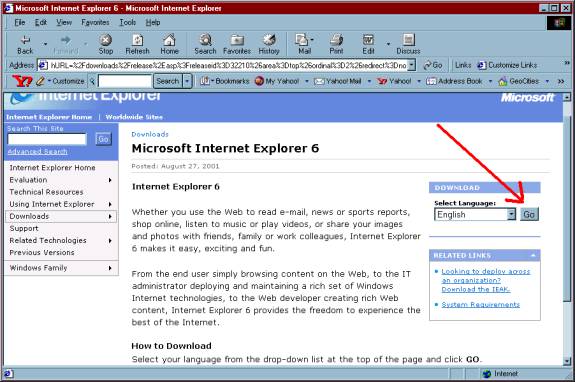The width and height of the screenshot is (575, 382).
Task: Select Downloads in the left navigation
Action: (x=61, y=216)
